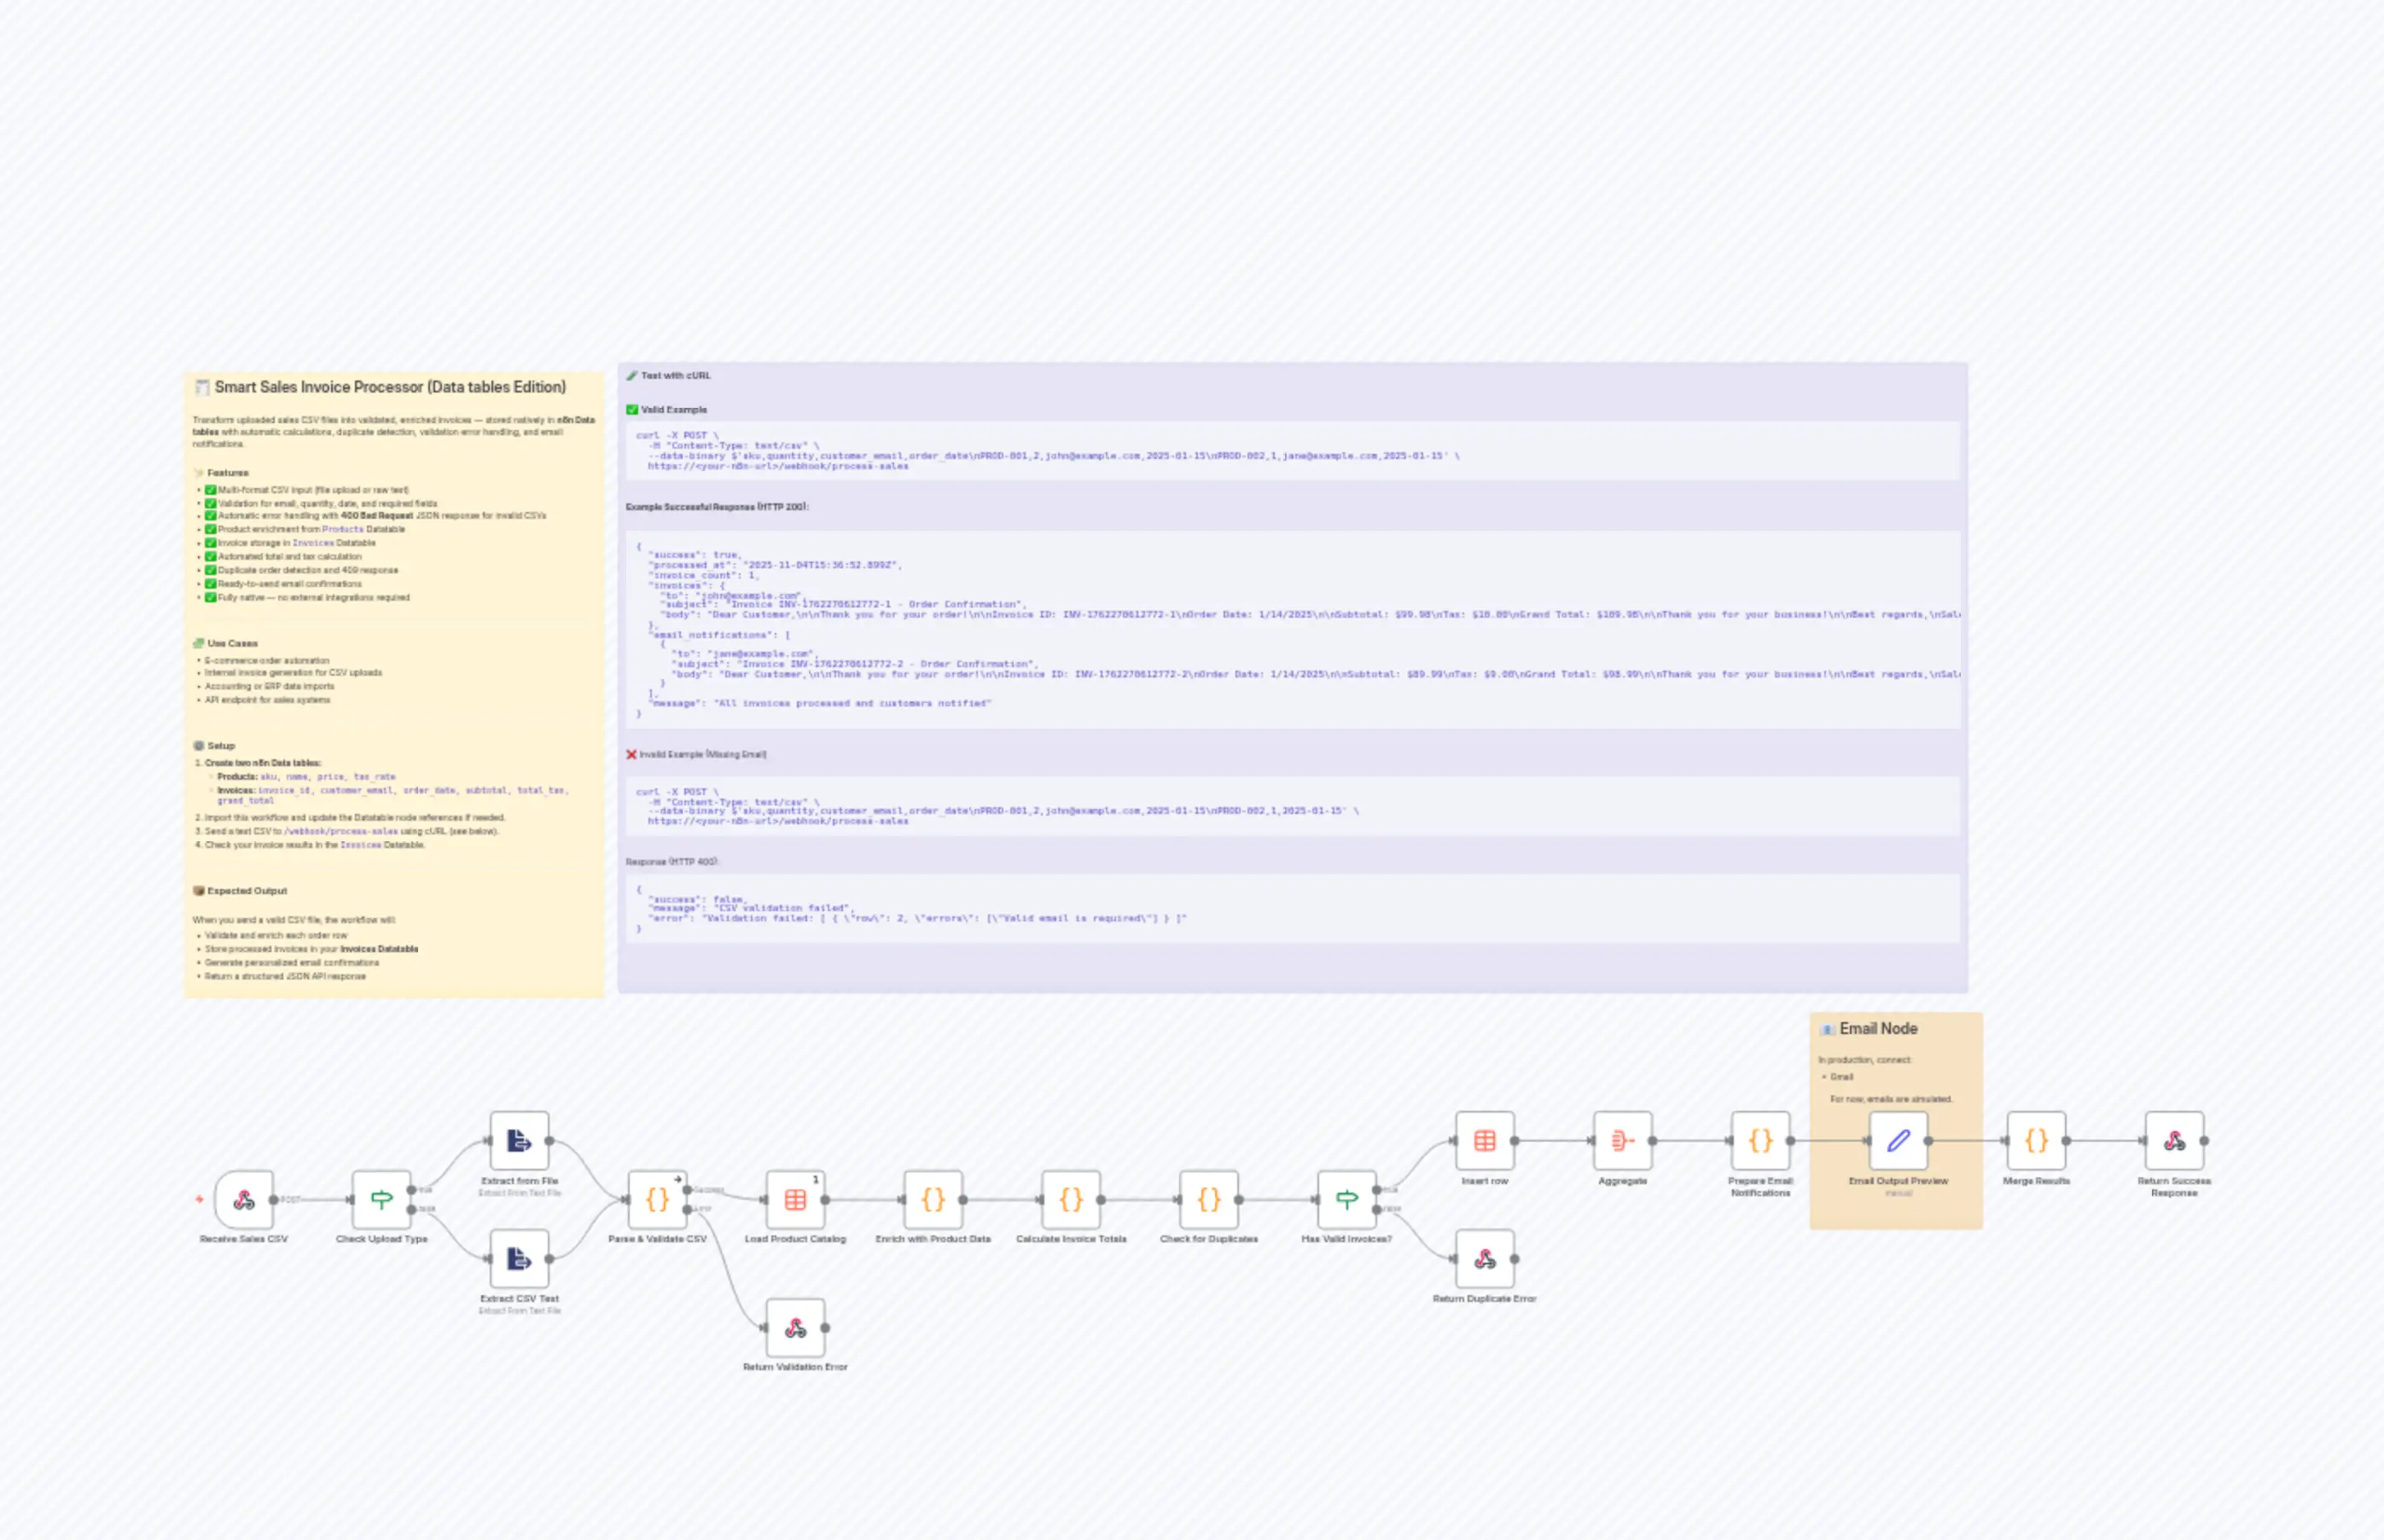2384x1540 pixels.
Task: Select the Receive Sales CSV webhook node
Action: tap(244, 1199)
